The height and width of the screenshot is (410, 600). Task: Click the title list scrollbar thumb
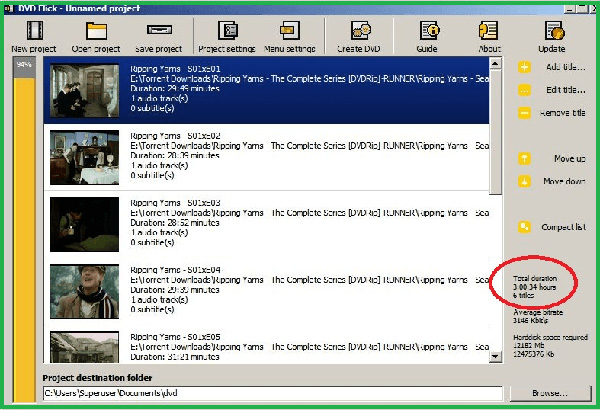496,132
